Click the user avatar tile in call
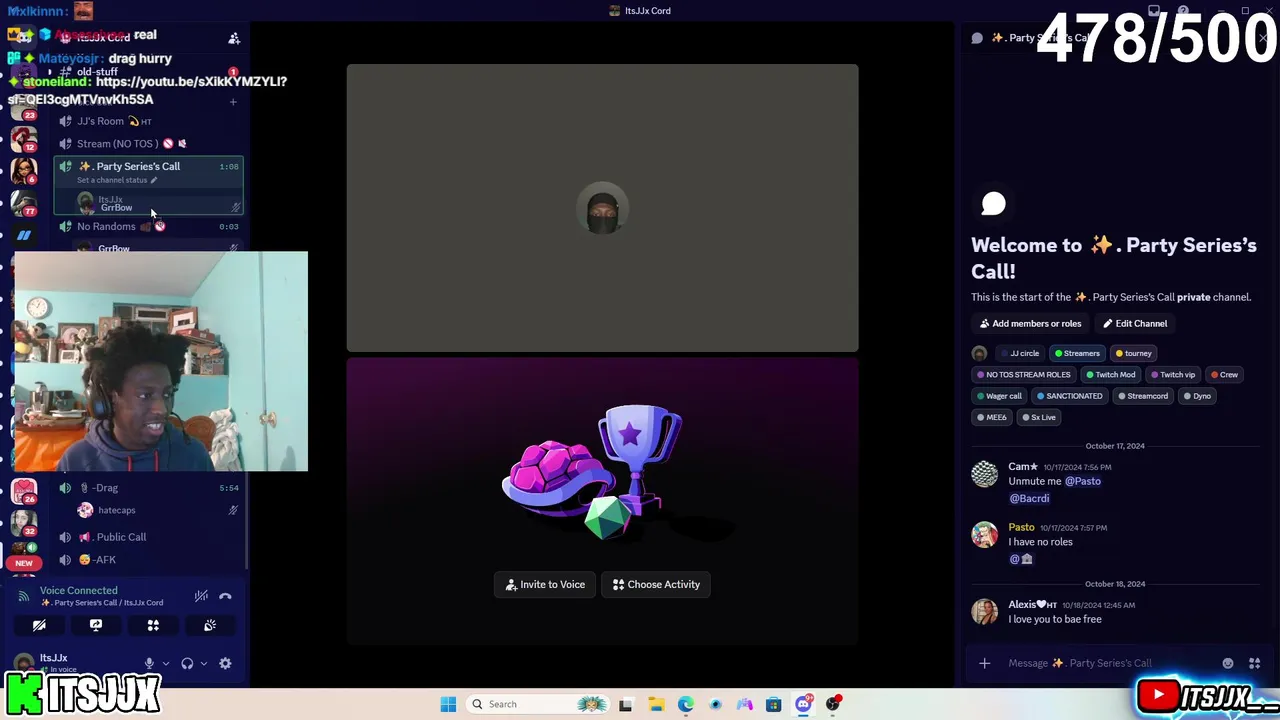The width and height of the screenshot is (1280, 720). (602, 208)
